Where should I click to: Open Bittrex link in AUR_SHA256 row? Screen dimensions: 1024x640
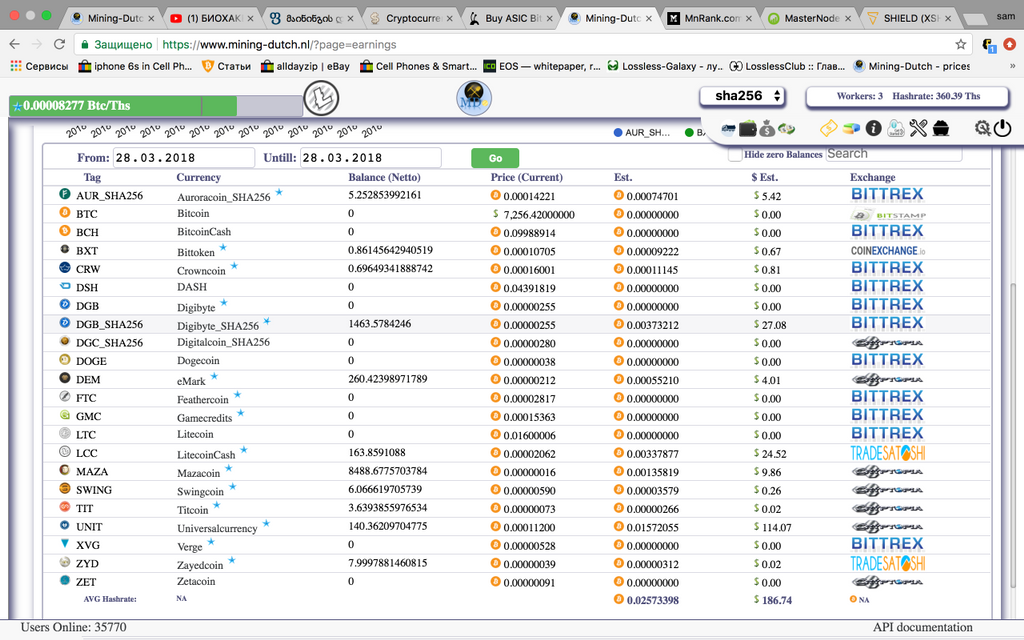887,194
